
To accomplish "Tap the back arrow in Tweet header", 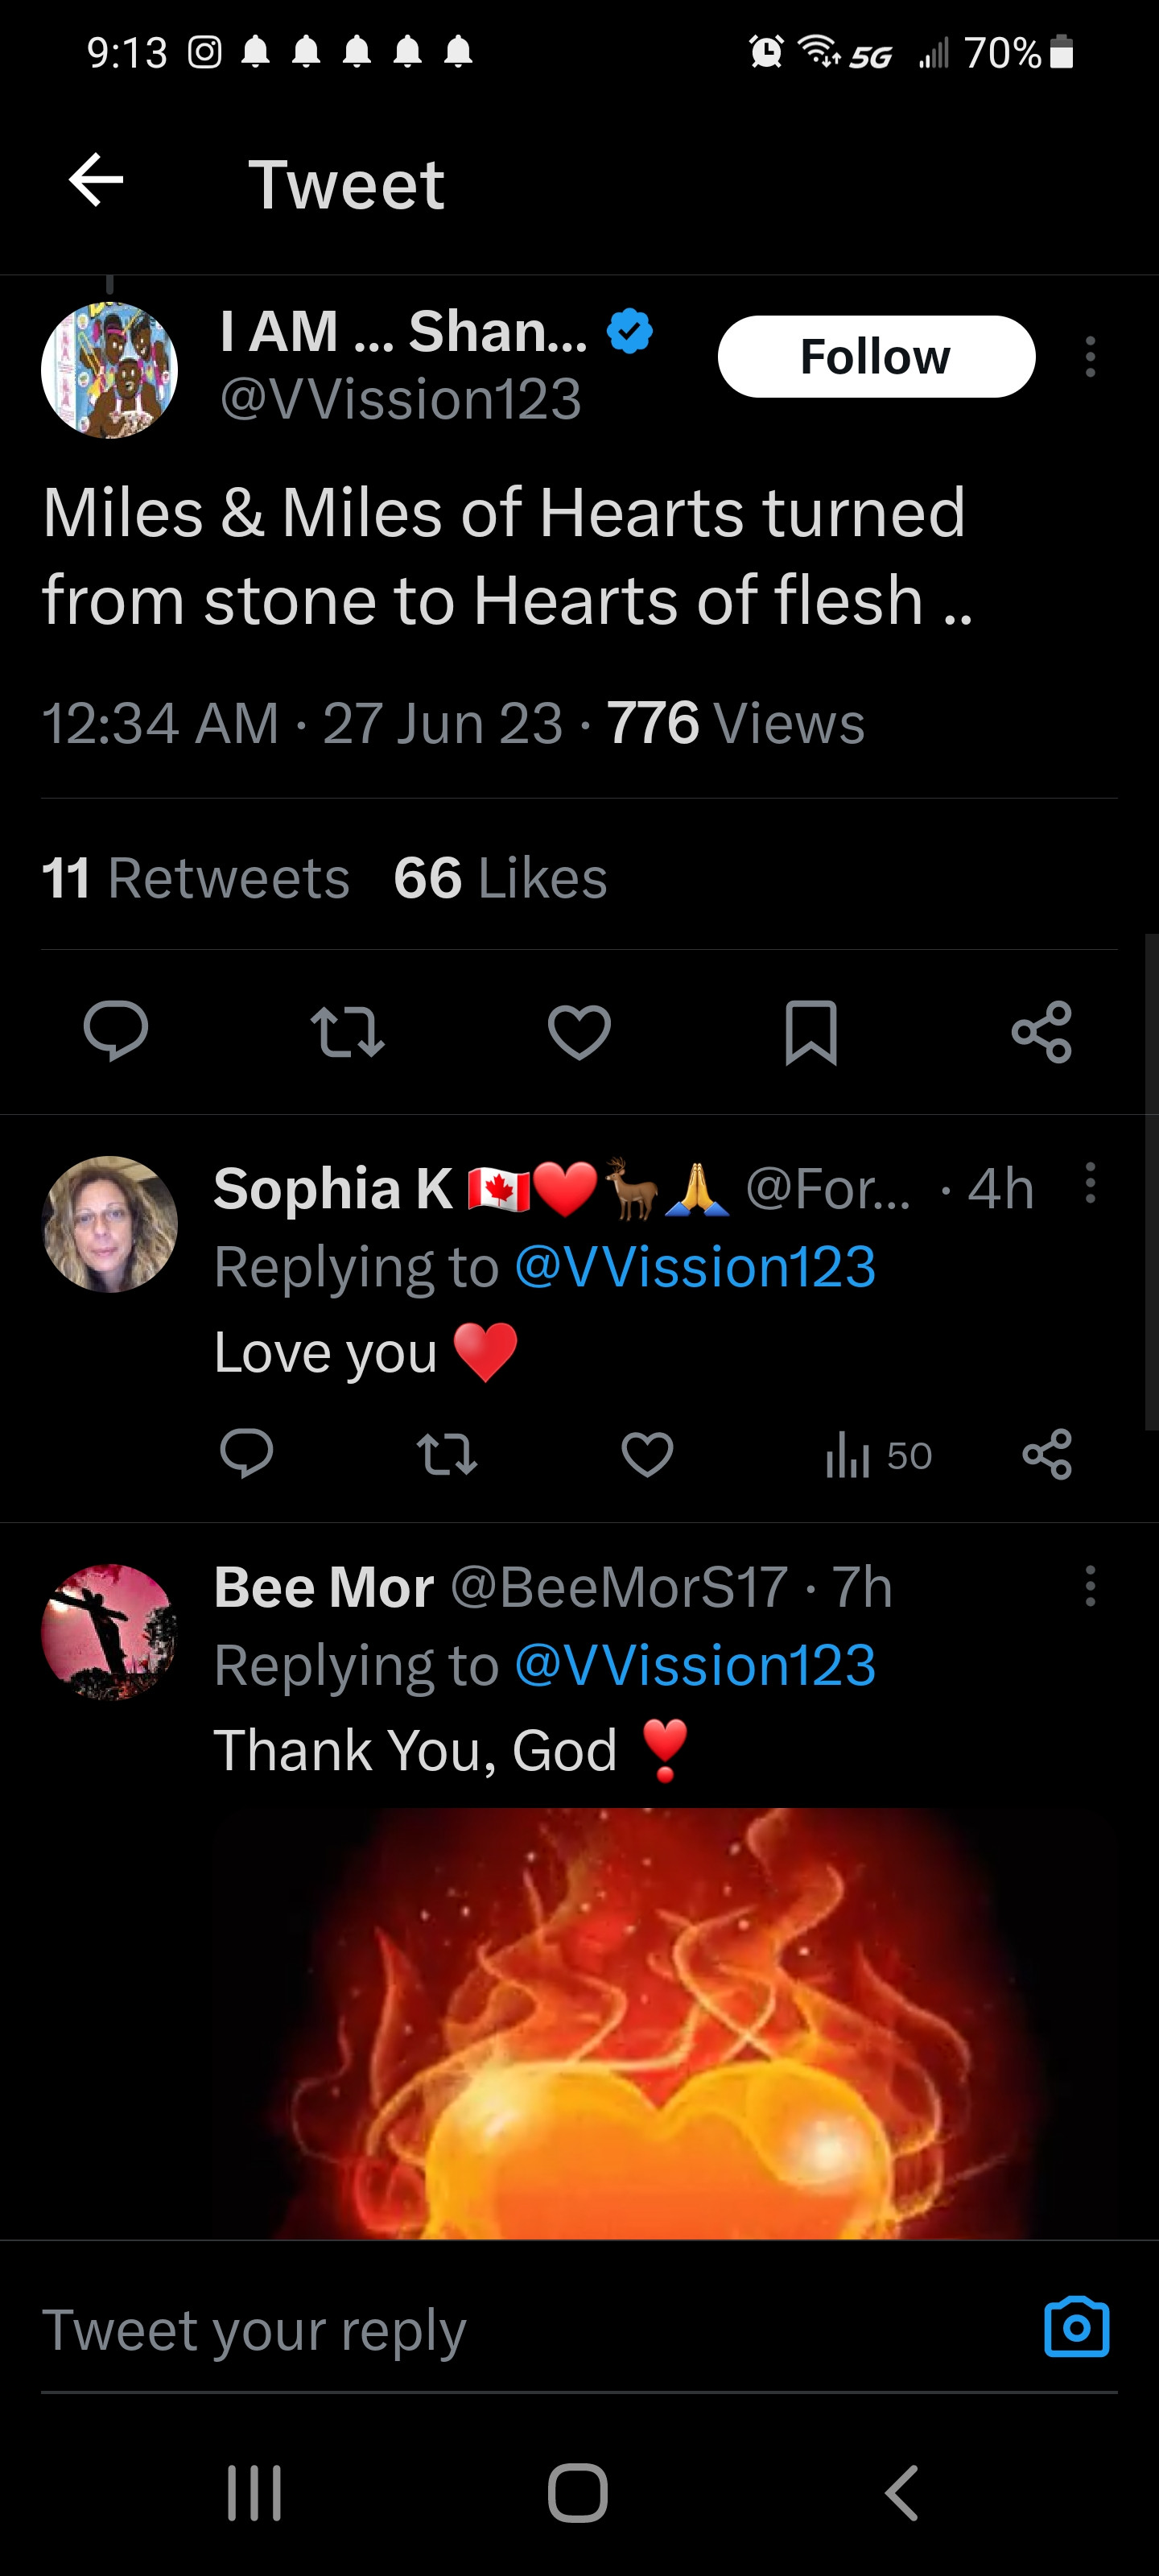I will [x=96, y=181].
